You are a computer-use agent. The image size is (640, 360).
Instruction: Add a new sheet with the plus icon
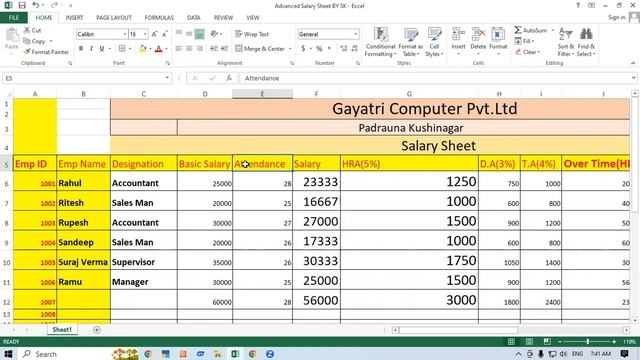[97, 330]
